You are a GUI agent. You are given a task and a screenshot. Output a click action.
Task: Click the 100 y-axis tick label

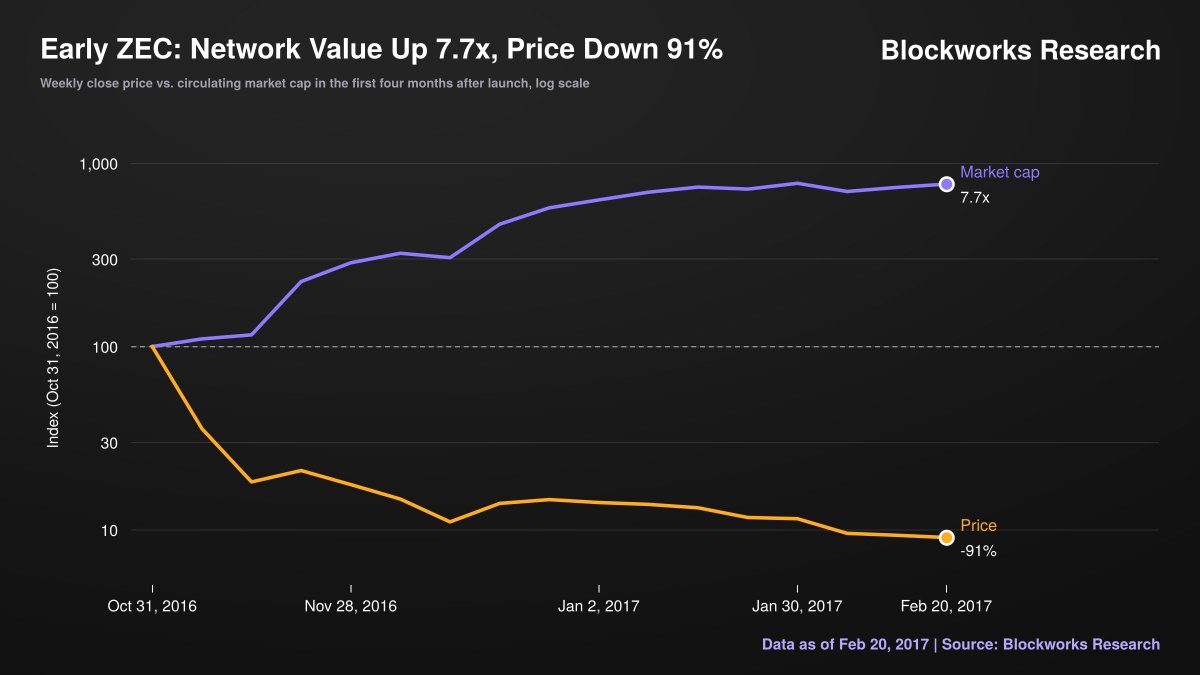coord(107,347)
